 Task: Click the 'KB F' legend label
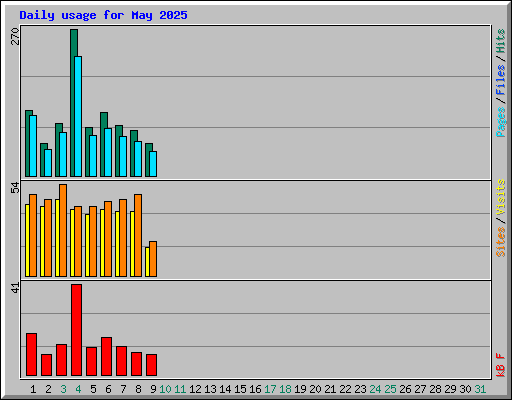pyautogui.click(x=501, y=365)
